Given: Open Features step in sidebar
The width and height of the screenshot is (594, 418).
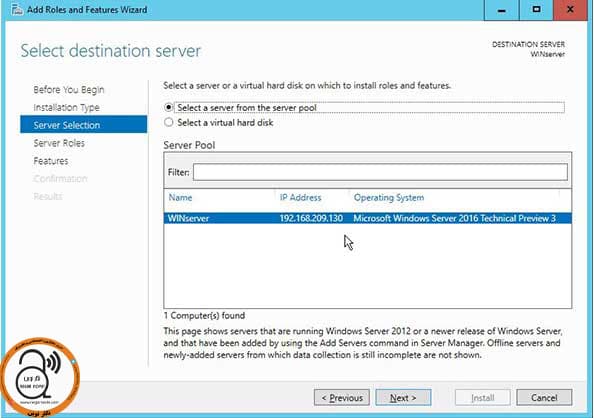Looking at the screenshot, I should [51, 161].
